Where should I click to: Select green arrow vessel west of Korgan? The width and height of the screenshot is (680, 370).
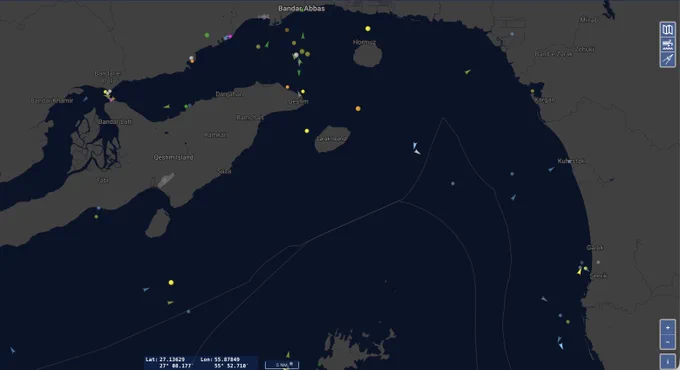tap(468, 72)
